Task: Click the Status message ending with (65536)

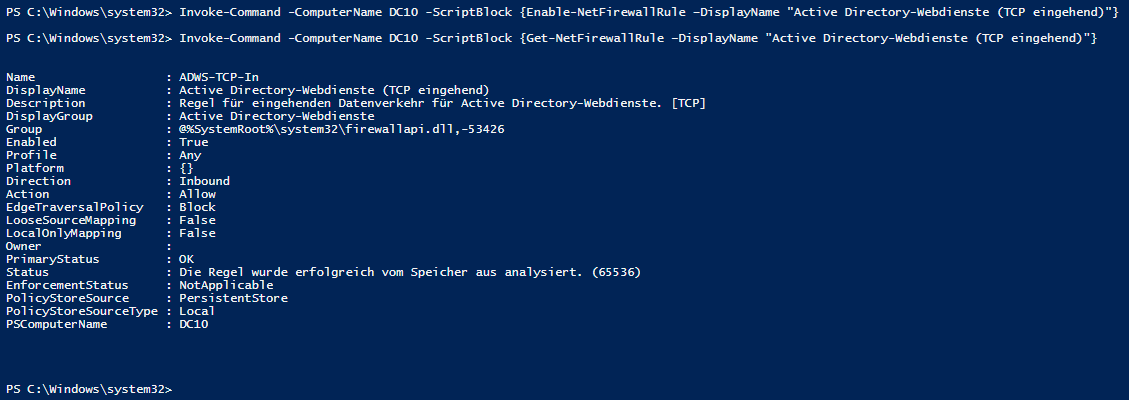Action: [410, 272]
